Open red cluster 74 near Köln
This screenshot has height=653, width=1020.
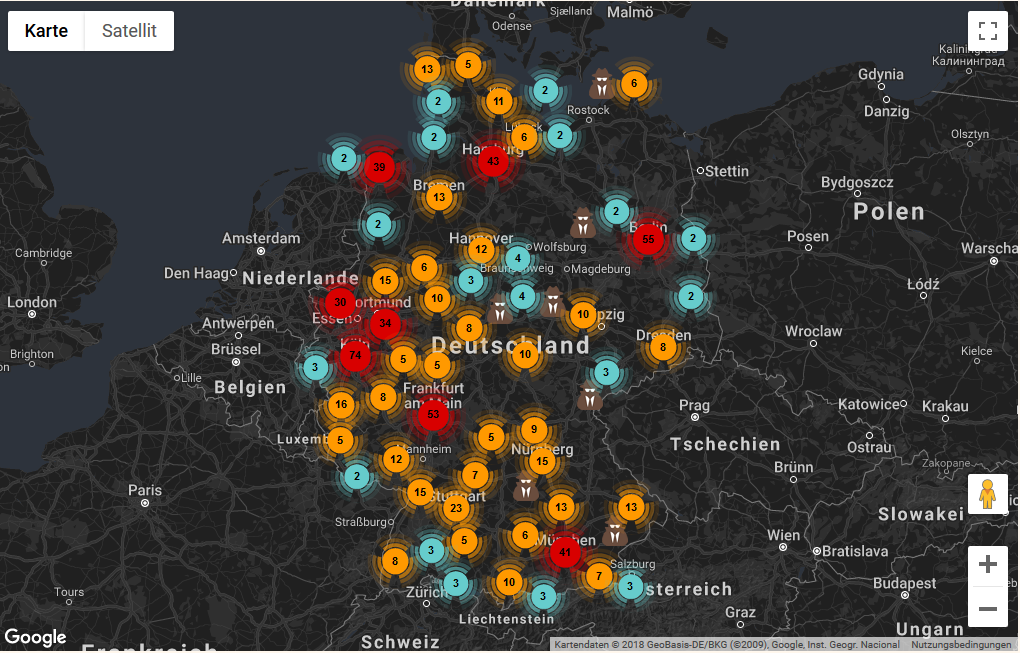[x=355, y=356]
